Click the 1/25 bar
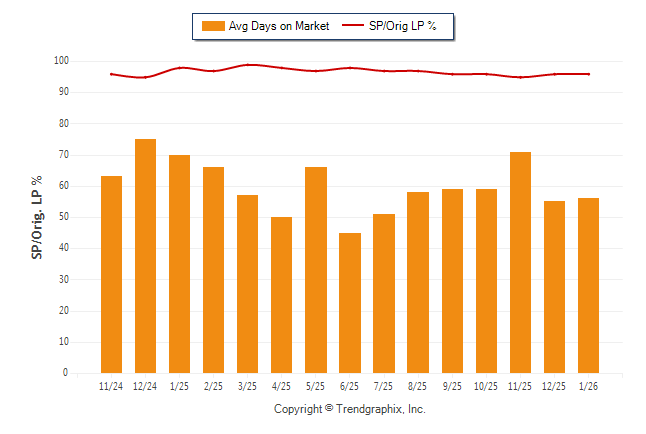This screenshot has width=646, height=434. pos(179,264)
